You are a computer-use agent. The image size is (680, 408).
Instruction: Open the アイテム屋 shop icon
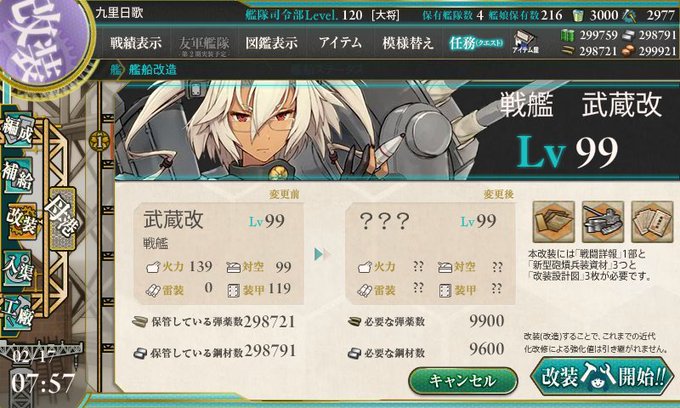526,42
